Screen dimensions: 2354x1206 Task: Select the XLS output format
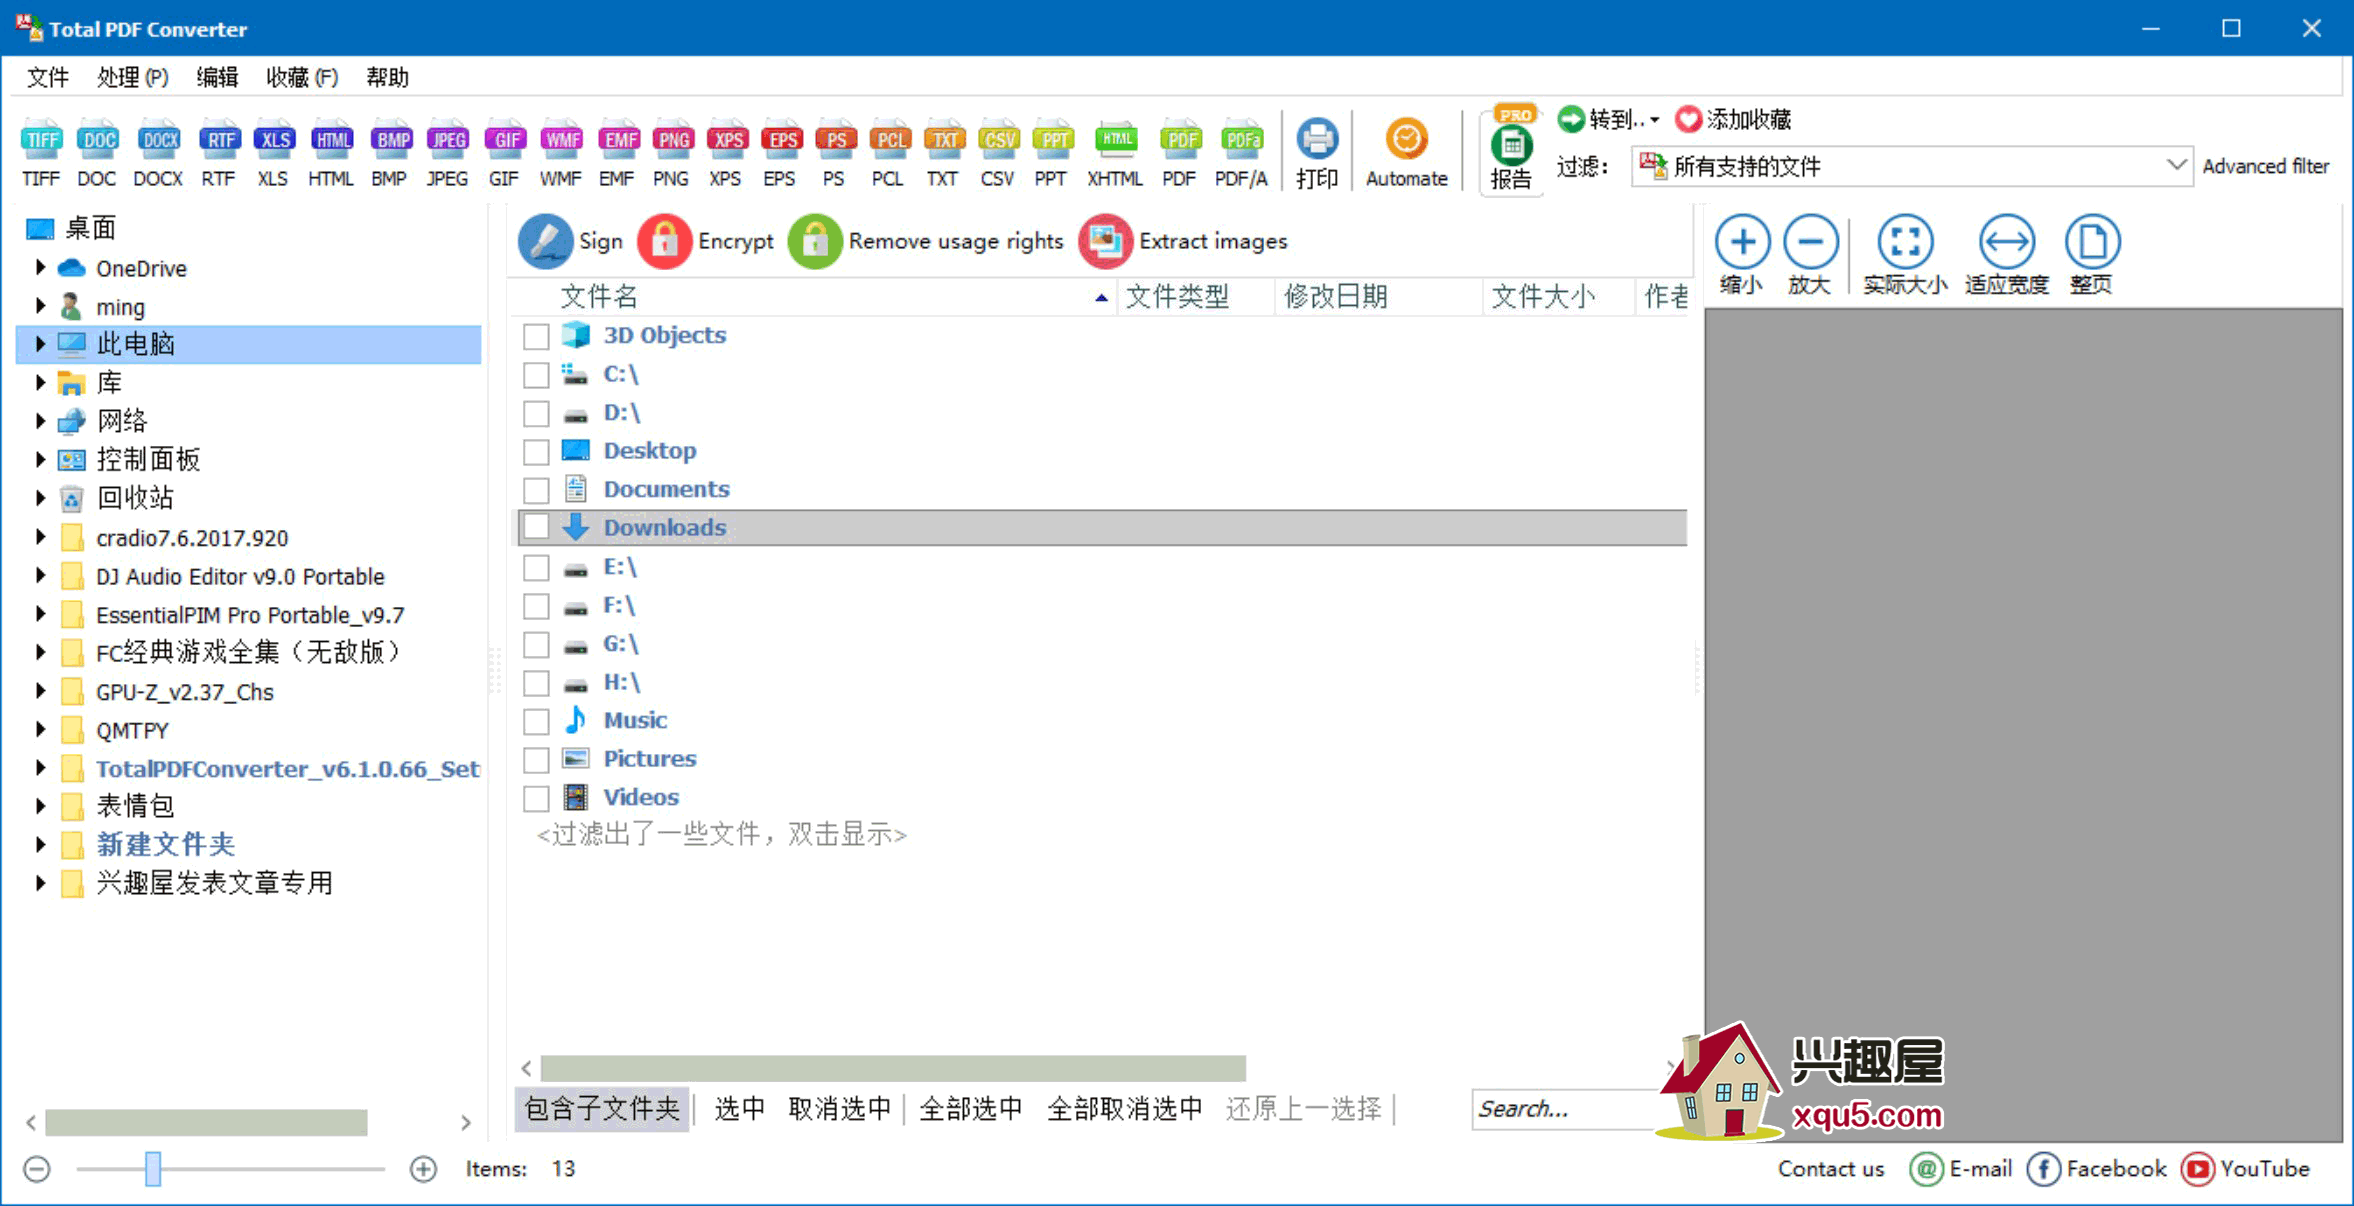pyautogui.click(x=273, y=153)
